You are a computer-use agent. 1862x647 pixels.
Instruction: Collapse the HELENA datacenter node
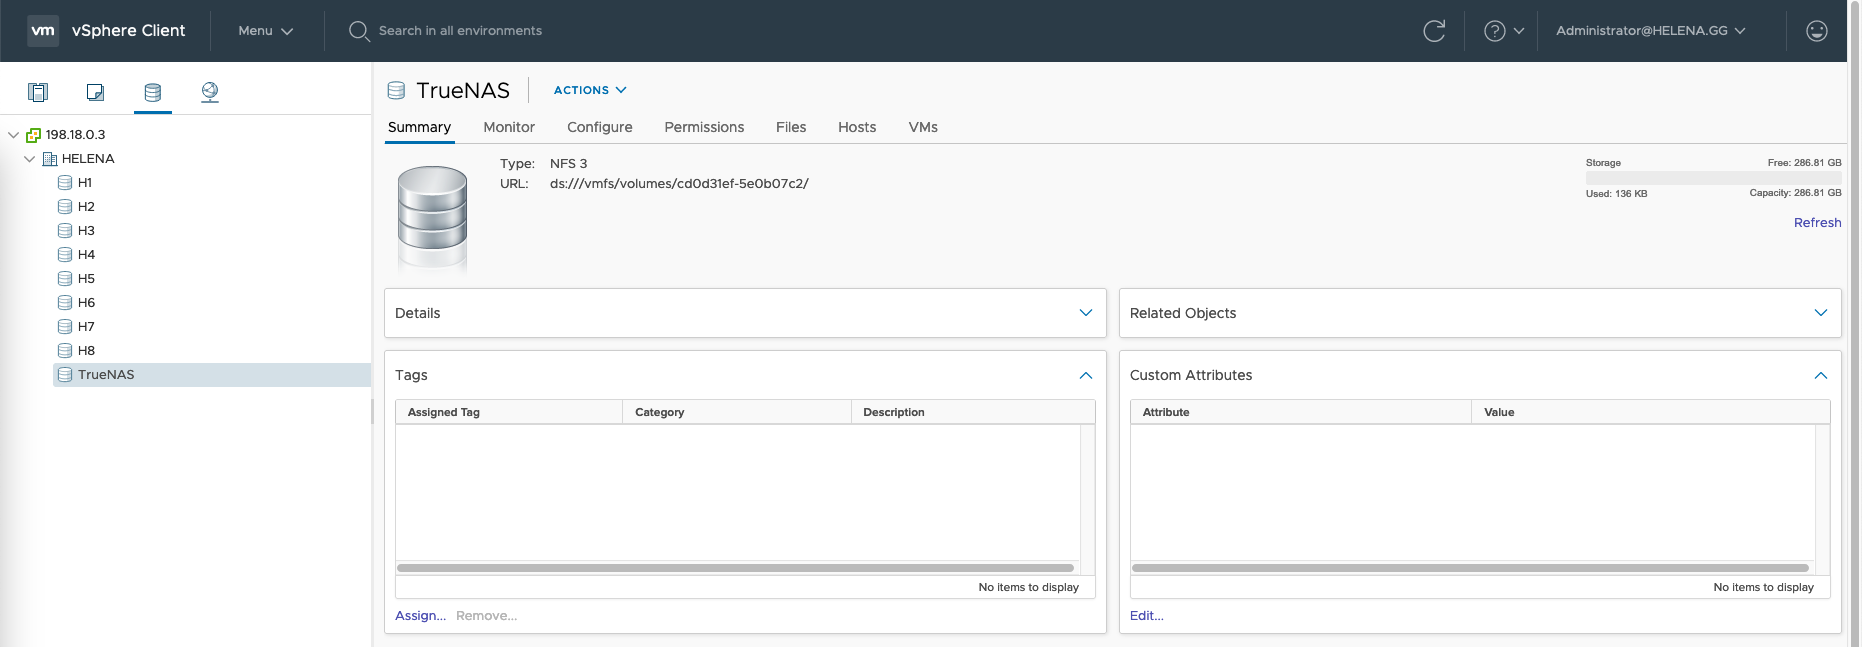[30, 159]
